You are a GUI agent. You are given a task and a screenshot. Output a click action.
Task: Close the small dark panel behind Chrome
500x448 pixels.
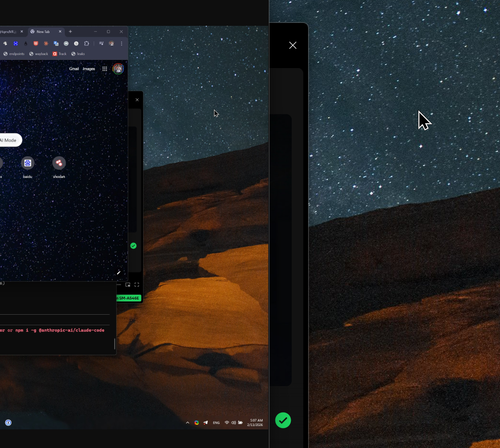click(x=137, y=100)
